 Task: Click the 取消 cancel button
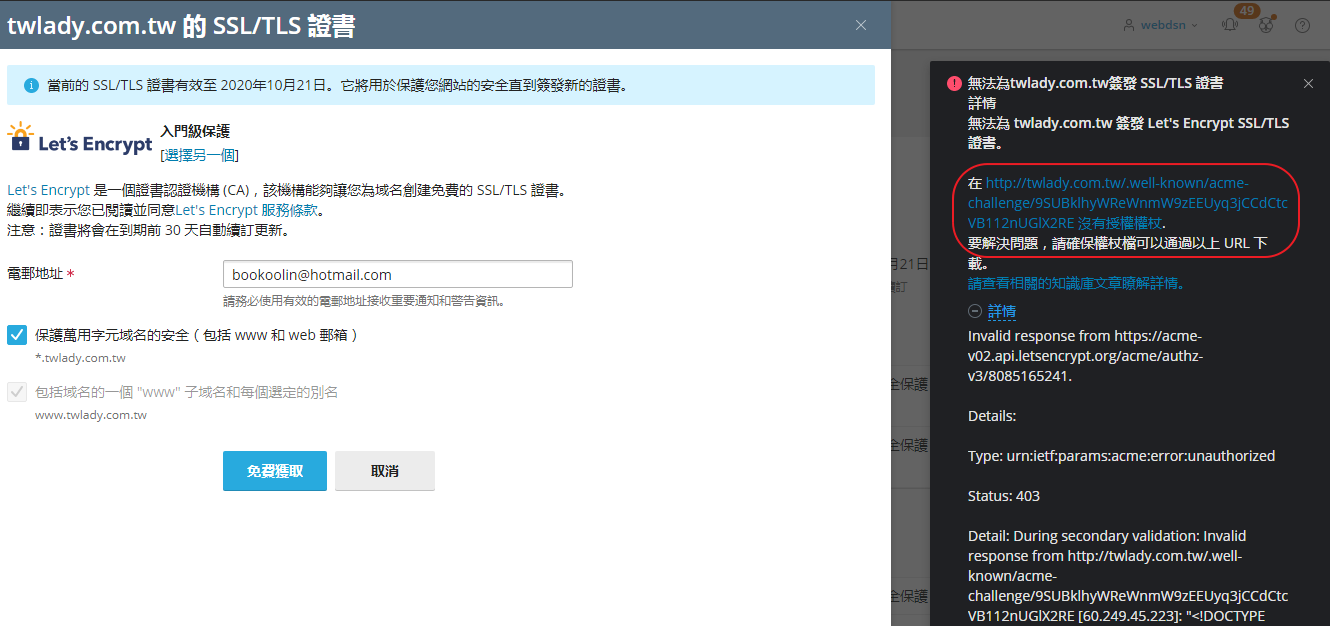coord(385,471)
